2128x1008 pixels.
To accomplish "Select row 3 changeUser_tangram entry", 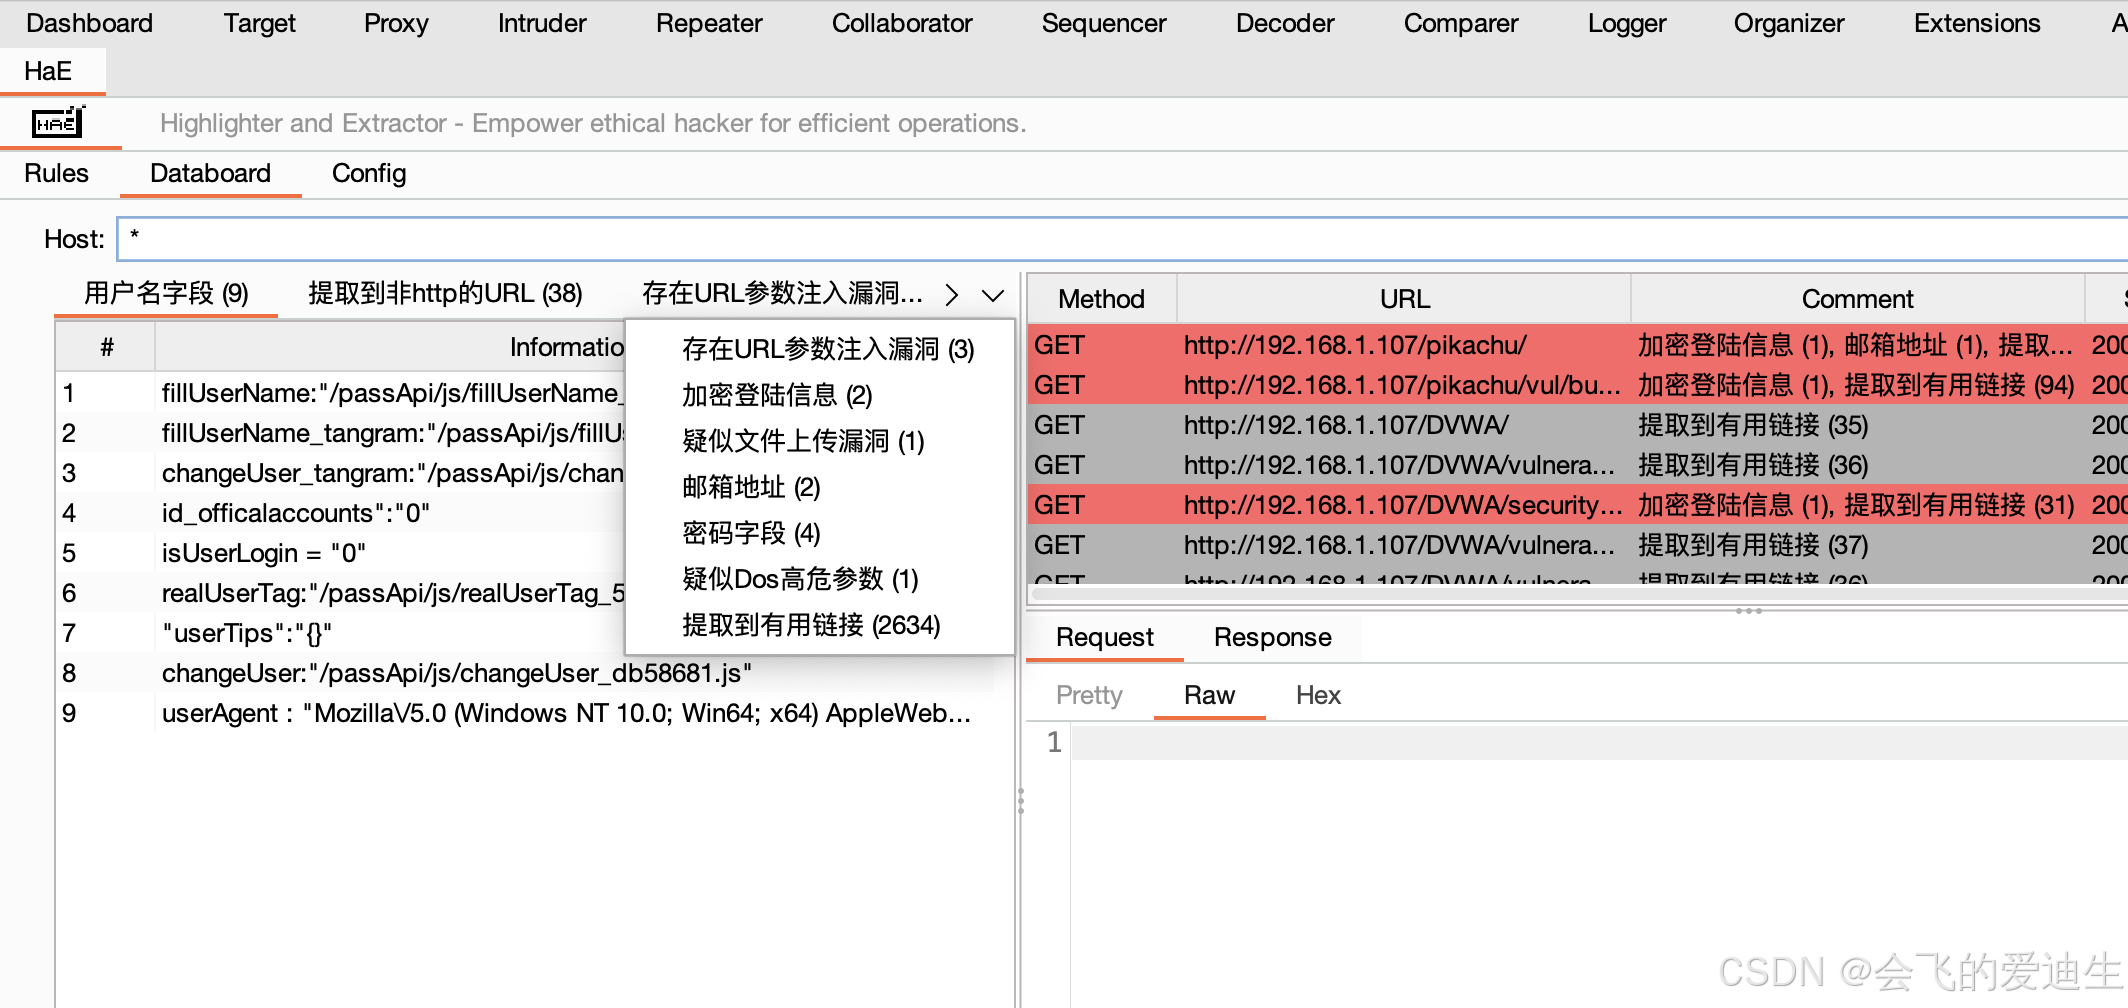I will pos(340,473).
